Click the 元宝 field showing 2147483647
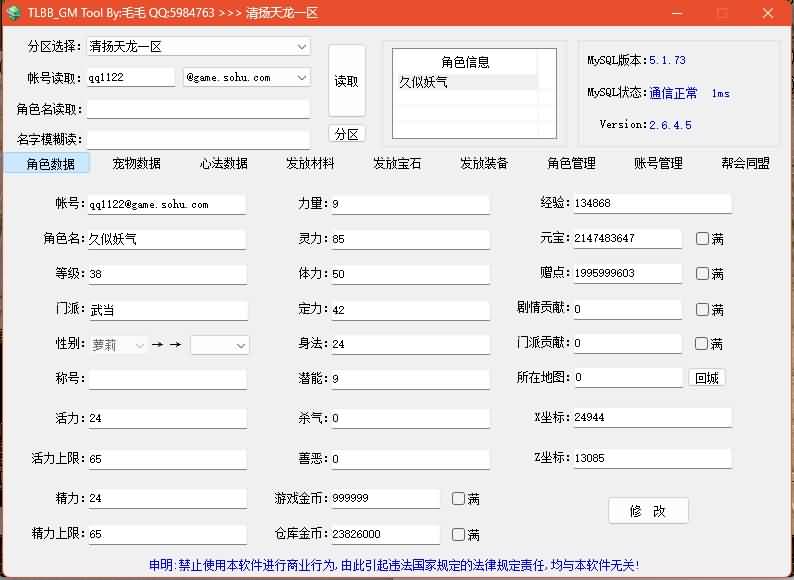The height and width of the screenshot is (580, 794). (x=627, y=238)
